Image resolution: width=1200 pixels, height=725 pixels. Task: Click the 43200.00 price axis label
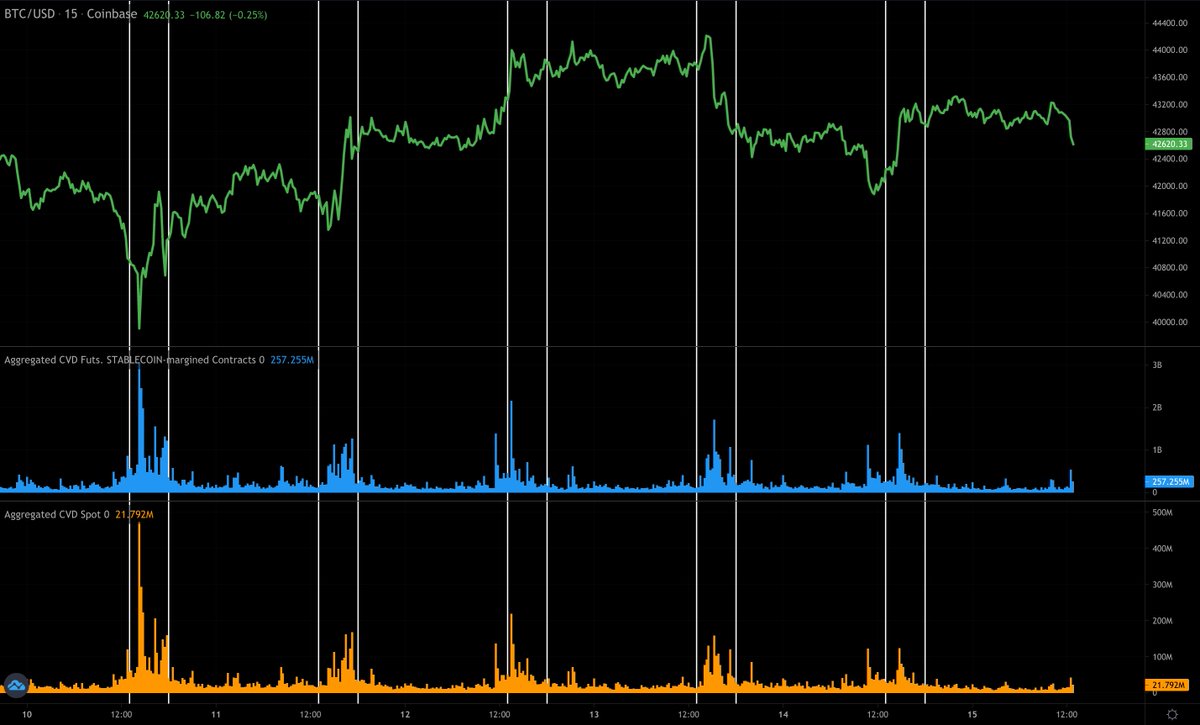click(x=1169, y=104)
